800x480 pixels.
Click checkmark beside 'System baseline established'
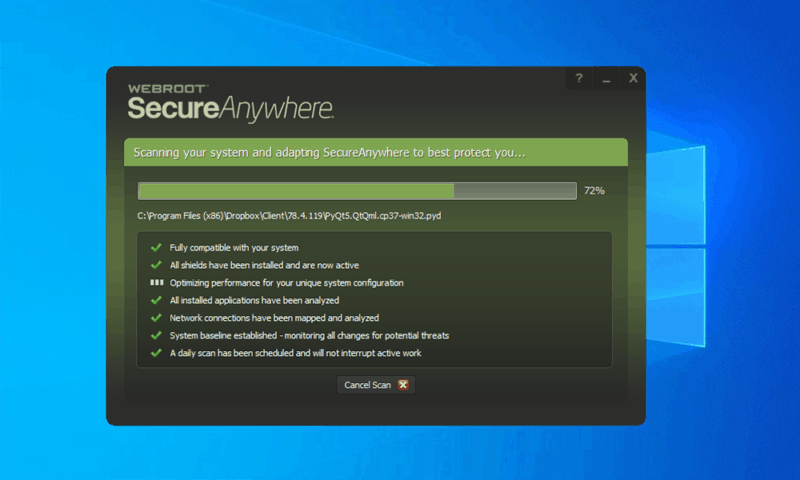pyautogui.click(x=156, y=335)
